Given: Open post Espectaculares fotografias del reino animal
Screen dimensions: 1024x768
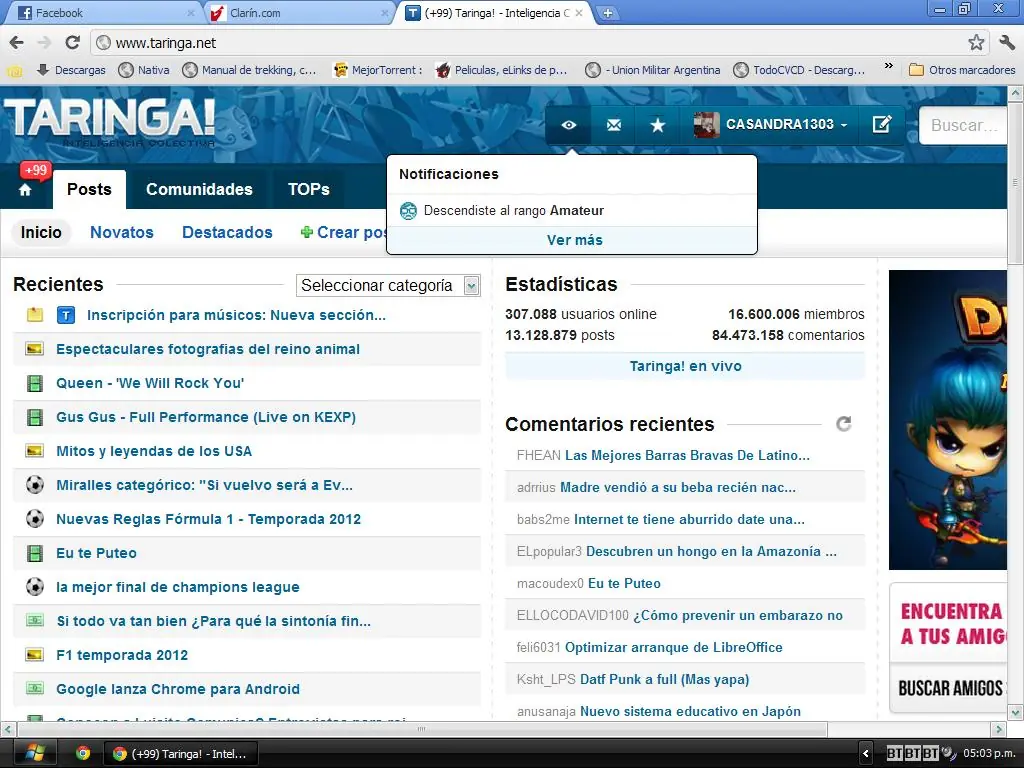Looking at the screenshot, I should (208, 349).
